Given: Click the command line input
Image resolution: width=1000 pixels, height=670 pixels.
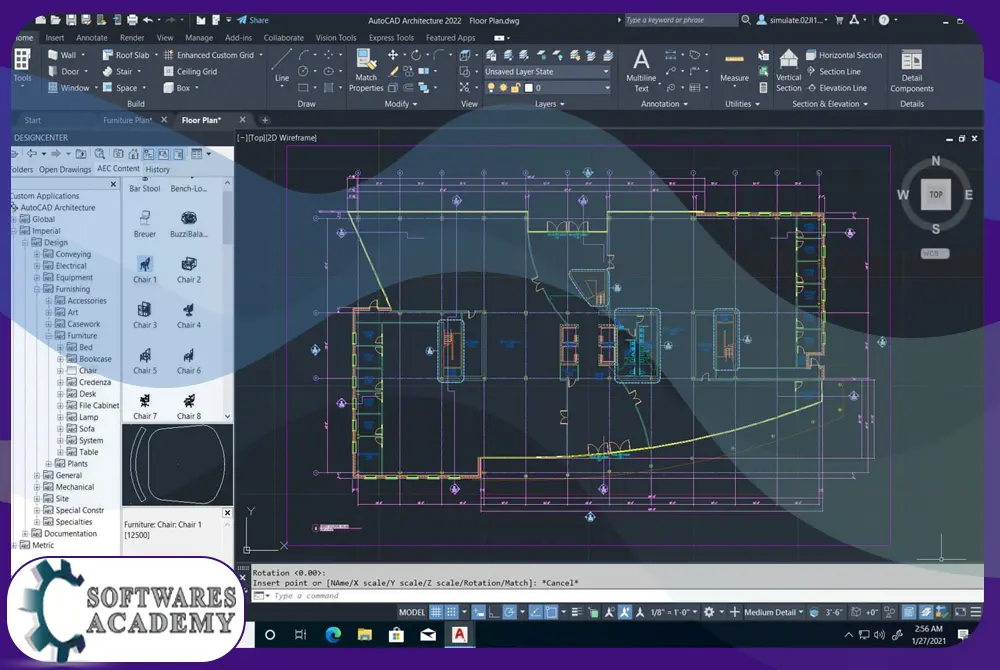Looking at the screenshot, I should click(x=616, y=595).
